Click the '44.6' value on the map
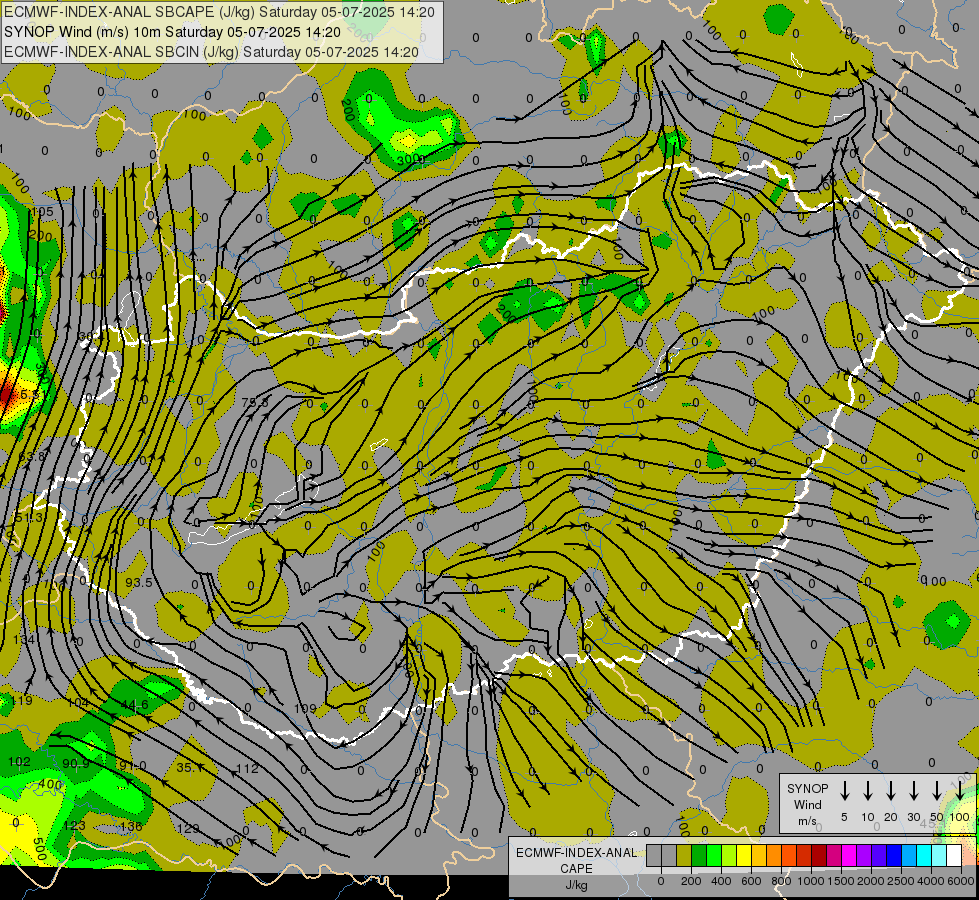 (135, 705)
